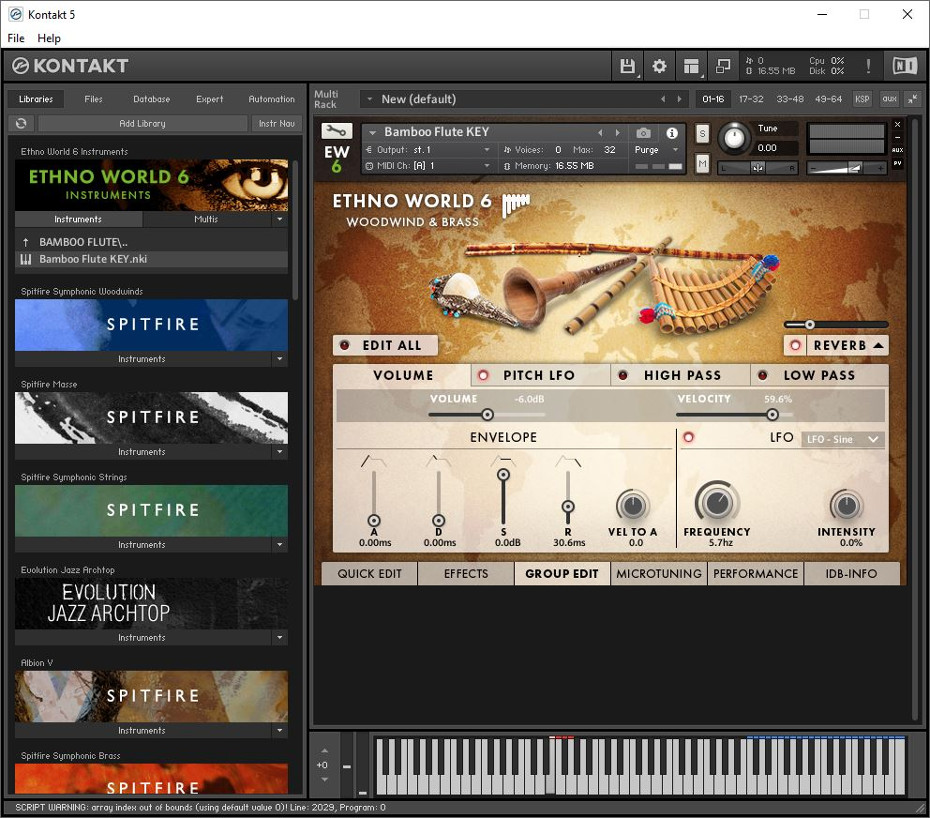Select rack page 17-32
The image size is (930, 818).
tap(751, 99)
